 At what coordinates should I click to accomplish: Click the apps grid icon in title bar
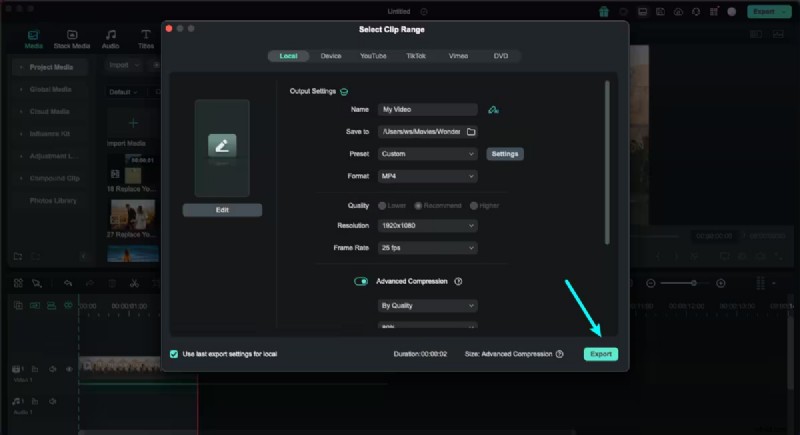point(714,11)
